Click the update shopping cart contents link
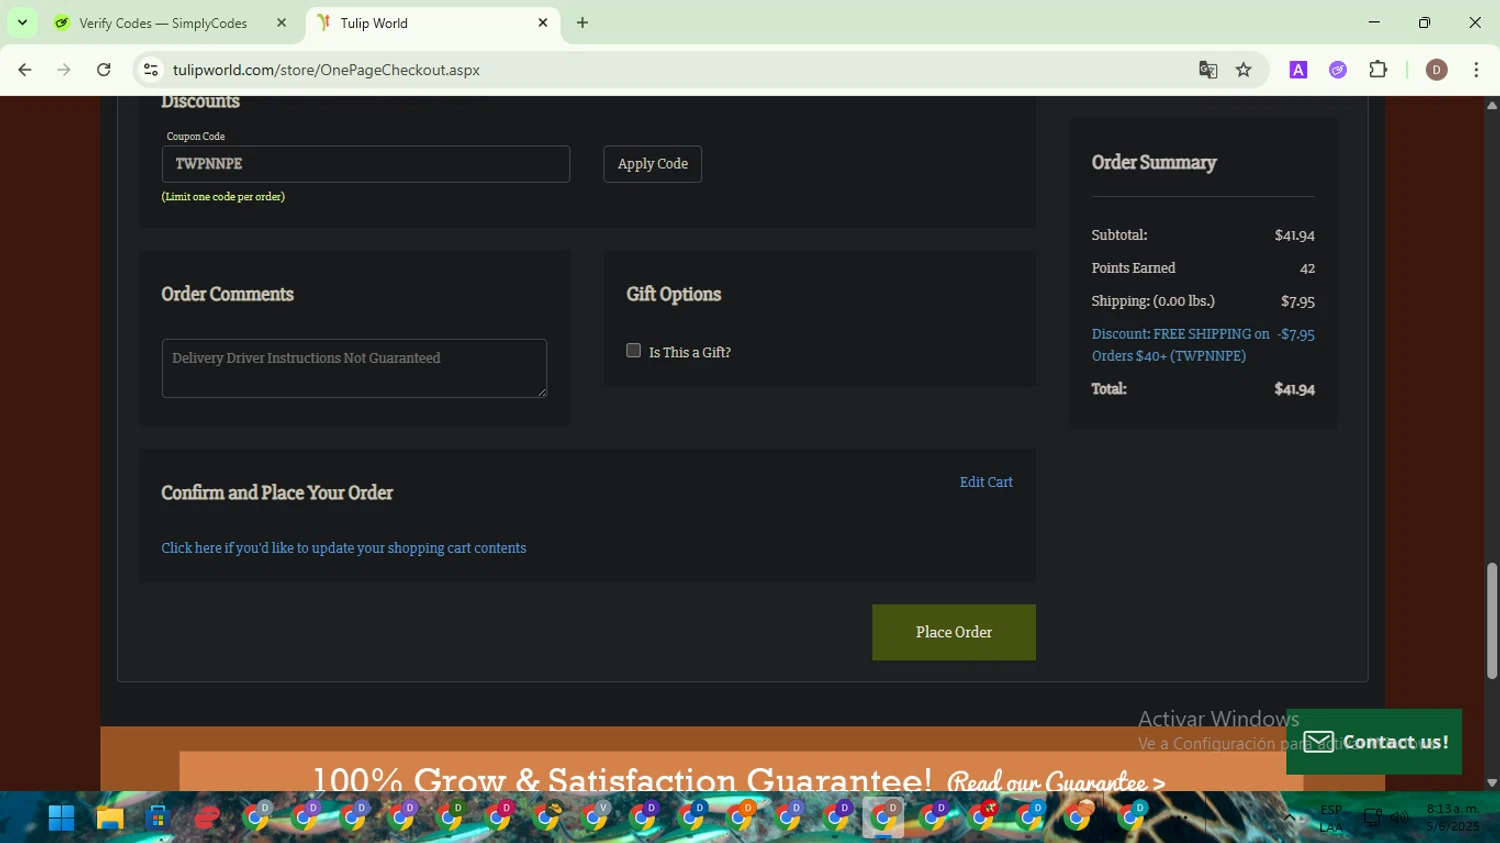The height and width of the screenshot is (843, 1500). 344,548
